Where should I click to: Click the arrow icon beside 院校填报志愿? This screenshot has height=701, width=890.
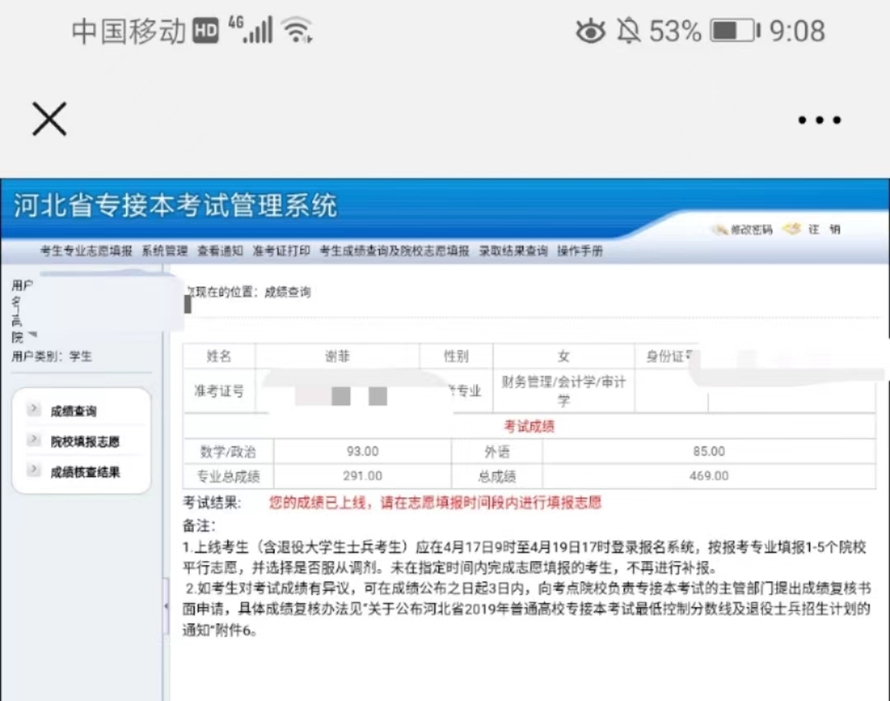34,440
